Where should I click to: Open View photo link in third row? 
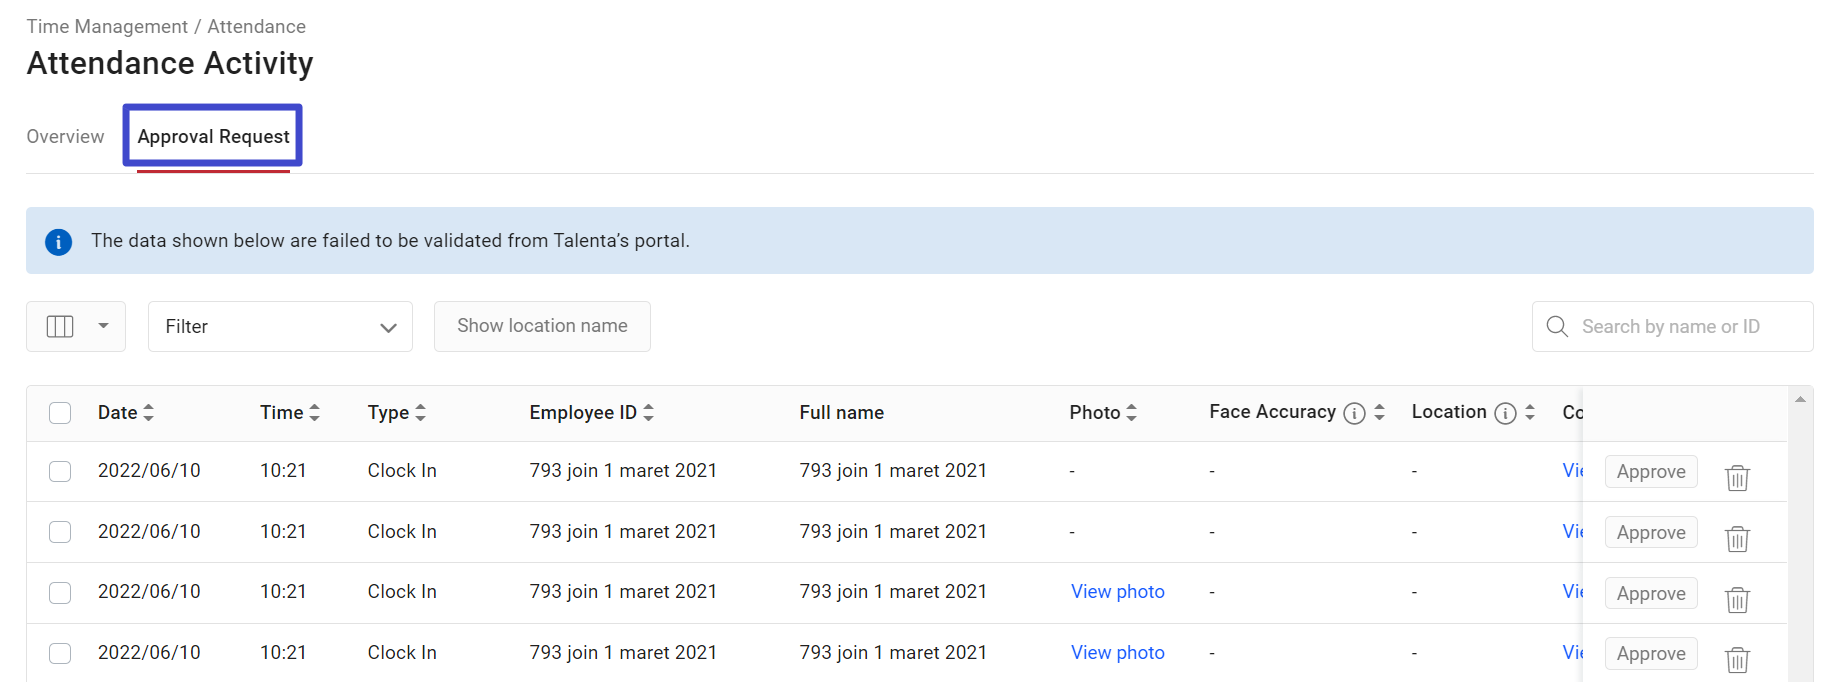coord(1117,592)
